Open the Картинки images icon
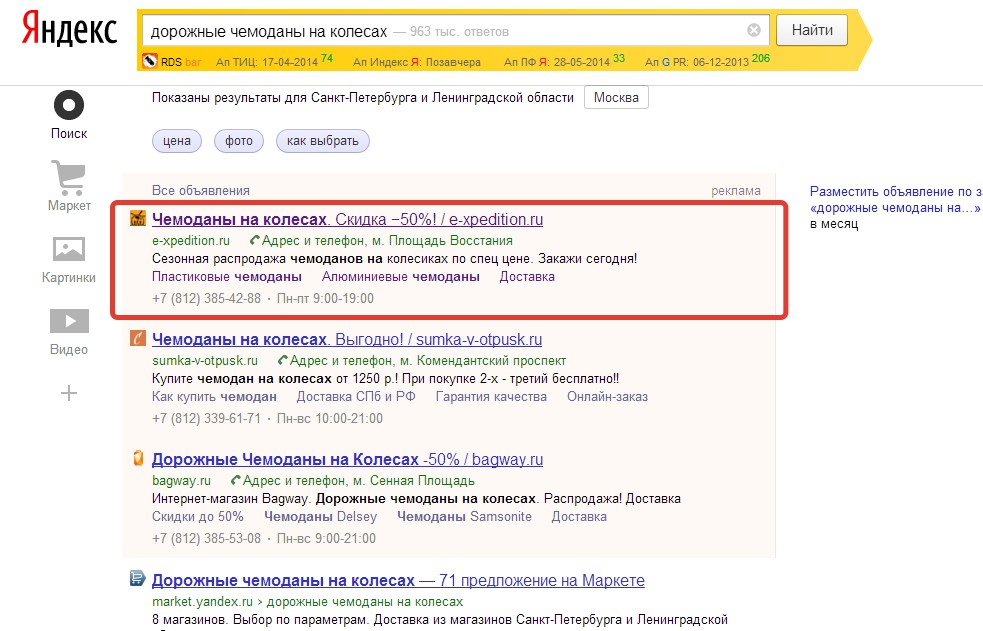 [69, 249]
